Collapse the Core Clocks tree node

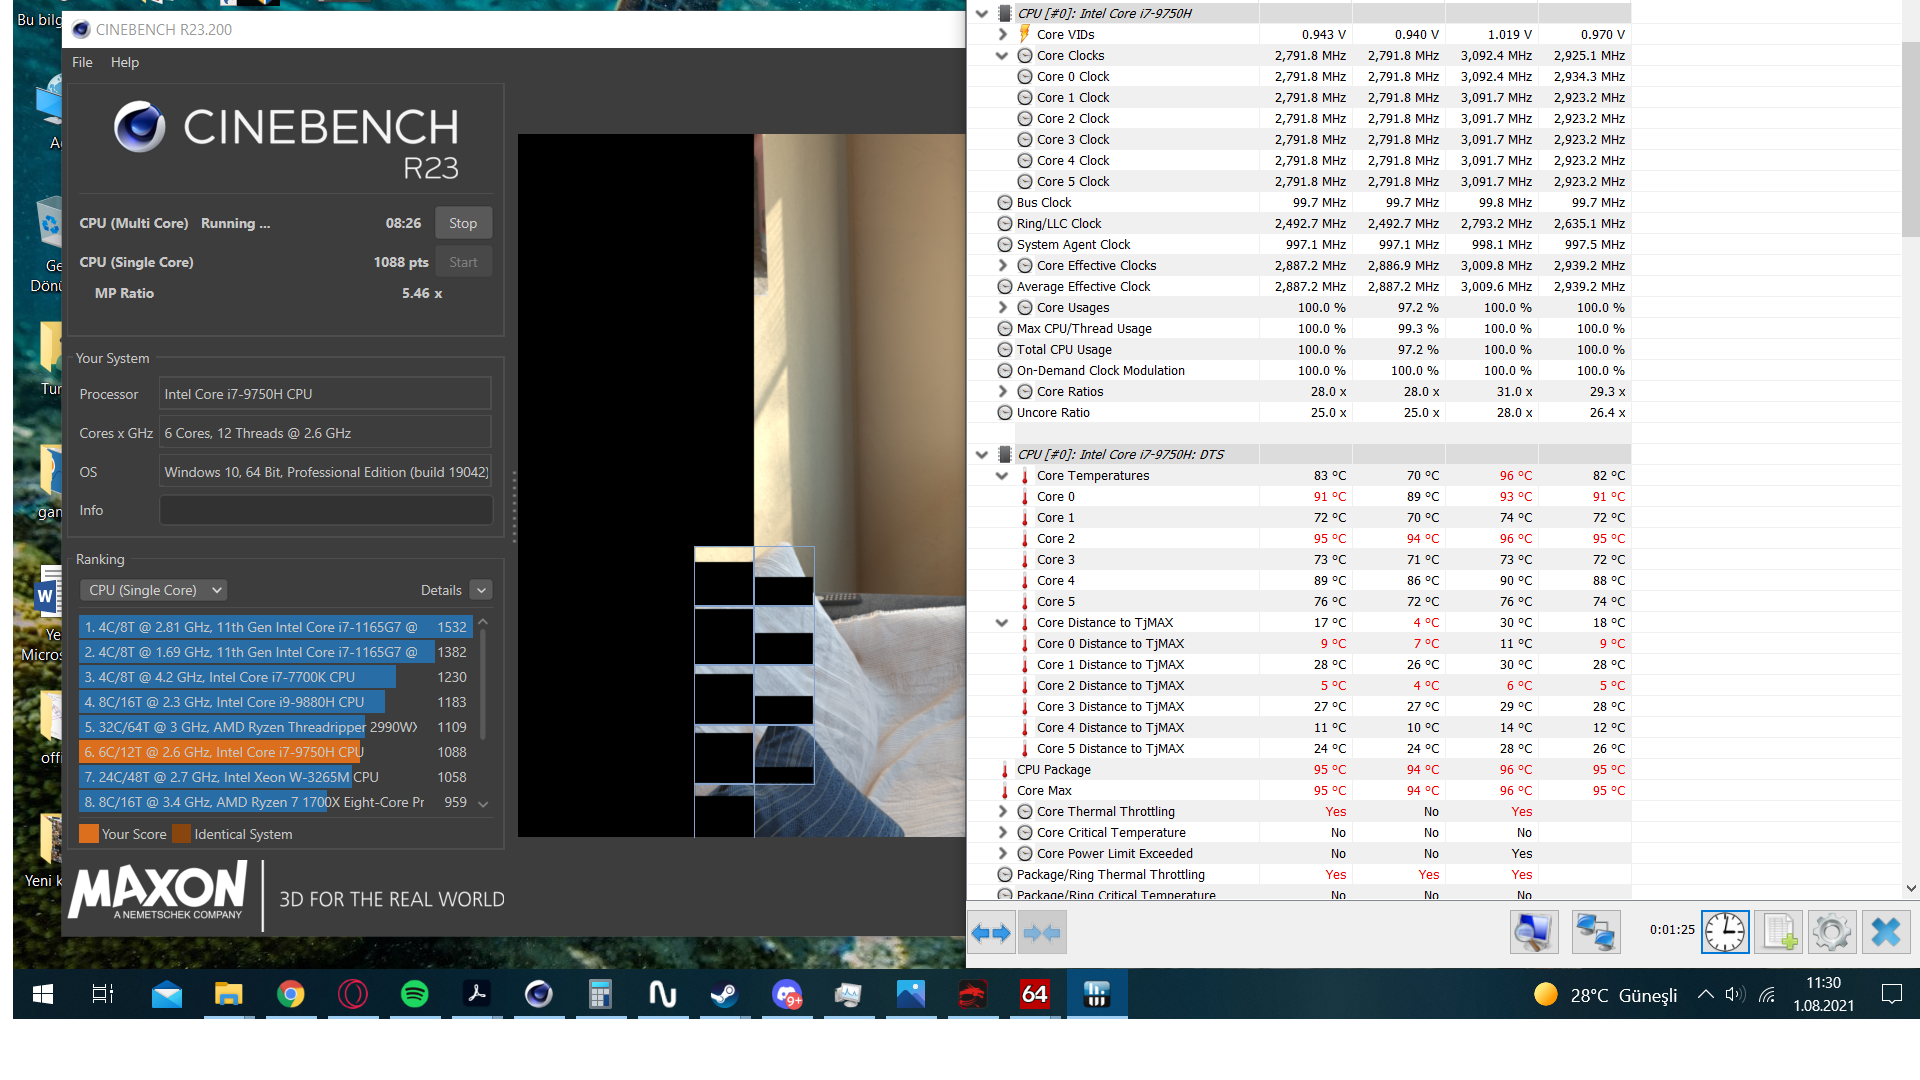1002,56
